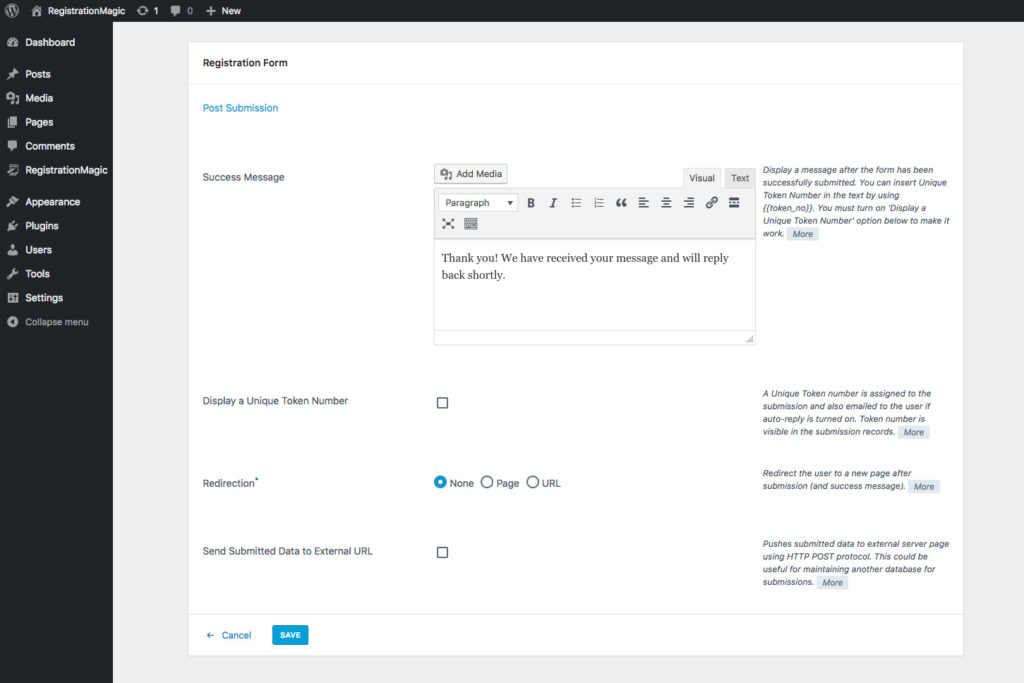Center align the message text

click(666, 203)
